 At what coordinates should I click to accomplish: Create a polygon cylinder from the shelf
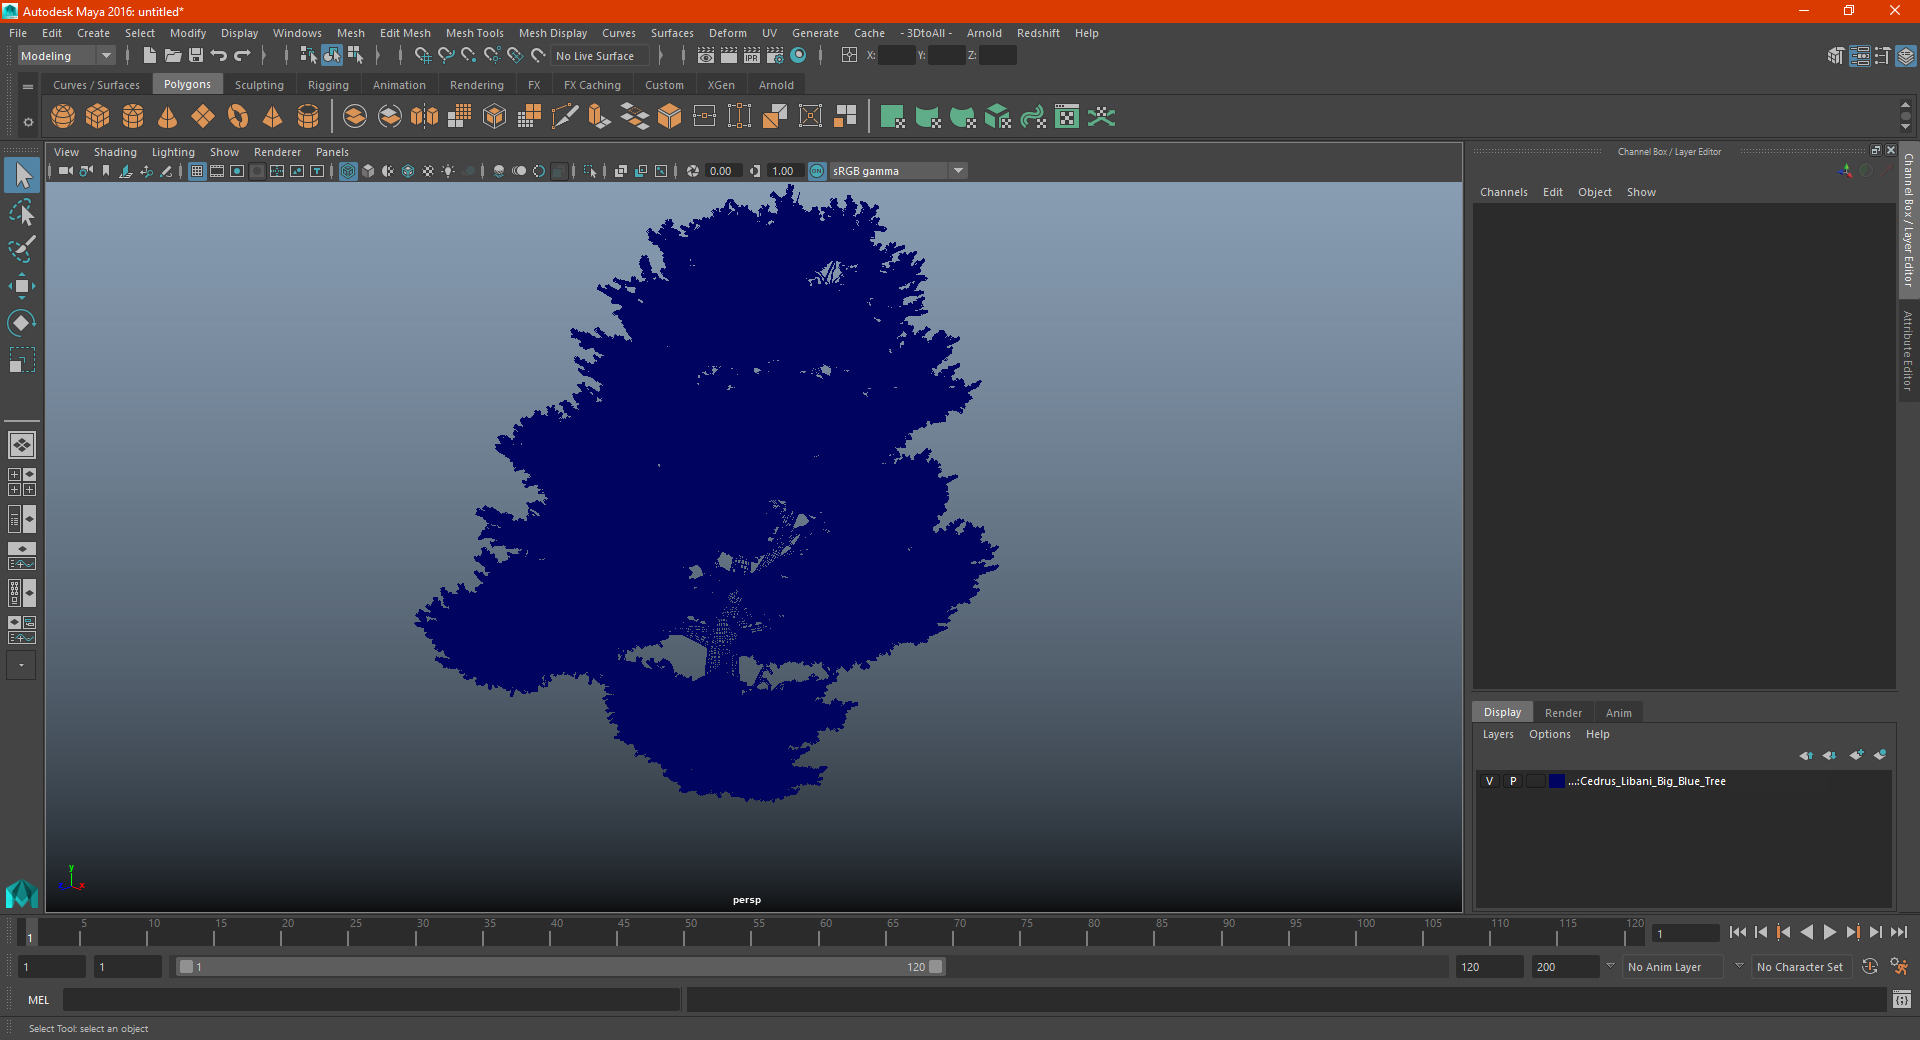133,117
